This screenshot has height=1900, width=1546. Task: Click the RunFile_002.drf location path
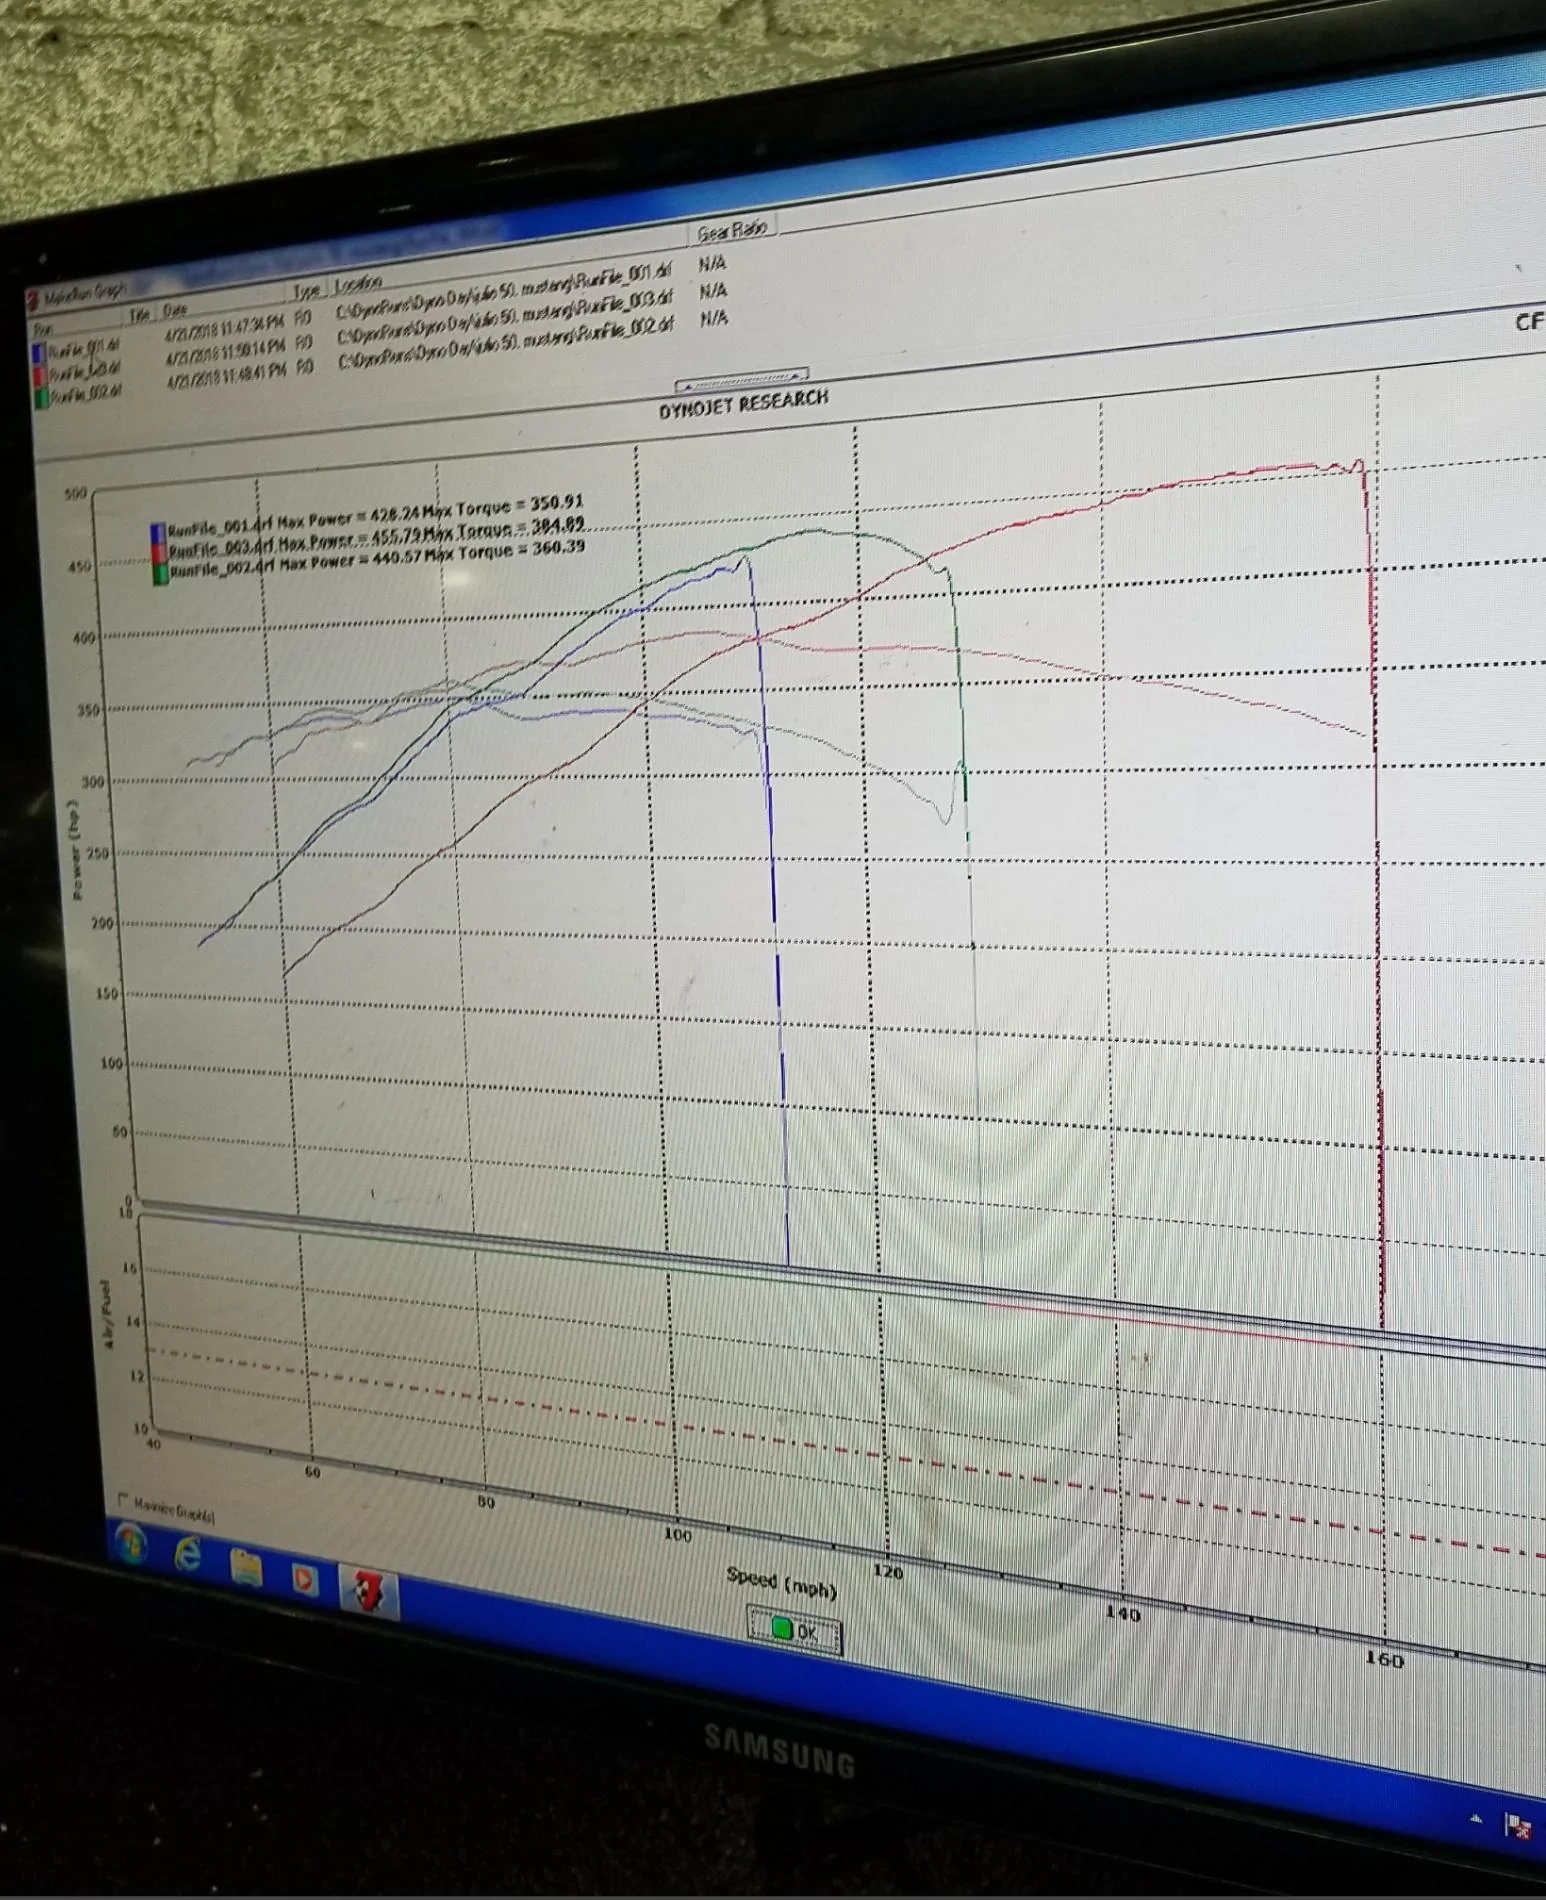coord(506,344)
